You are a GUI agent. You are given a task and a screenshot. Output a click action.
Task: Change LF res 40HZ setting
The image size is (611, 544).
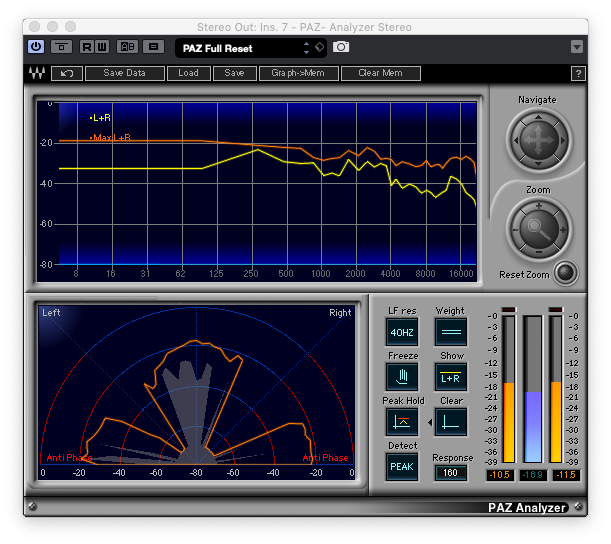point(402,332)
